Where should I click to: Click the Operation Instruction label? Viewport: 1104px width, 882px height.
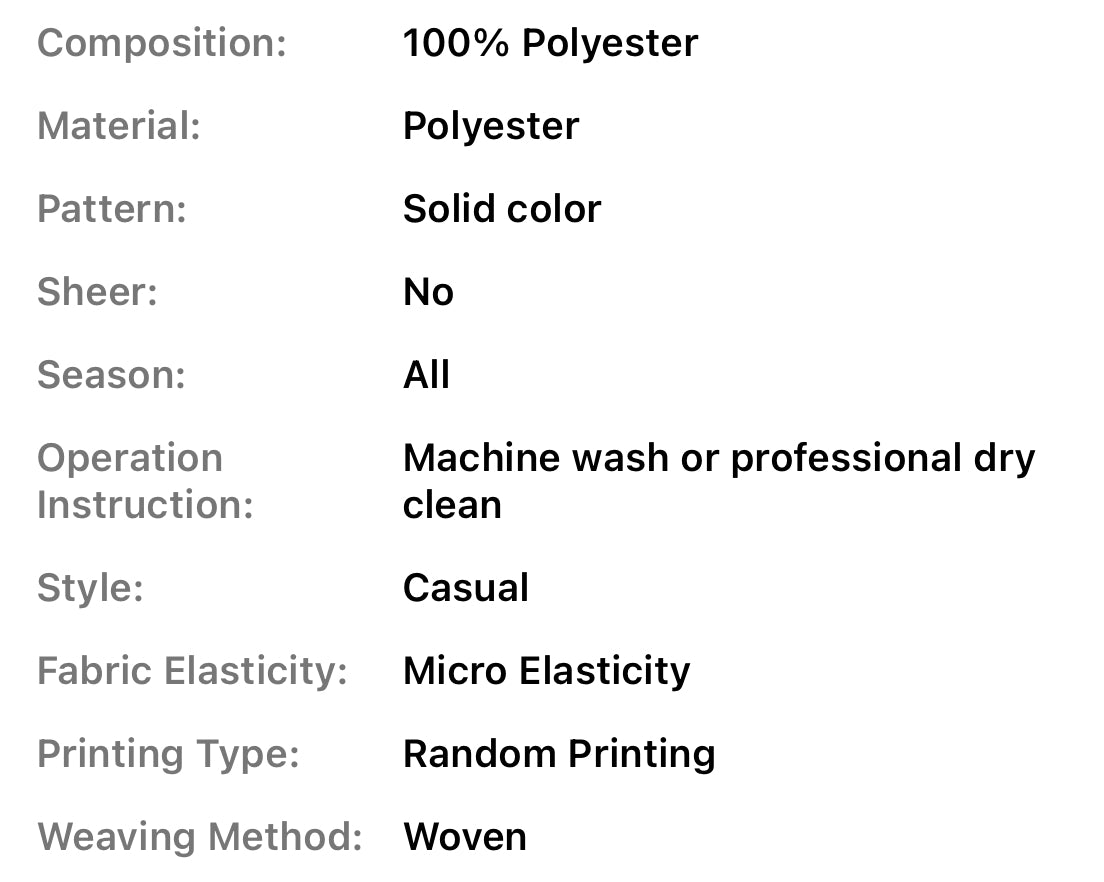(x=145, y=481)
